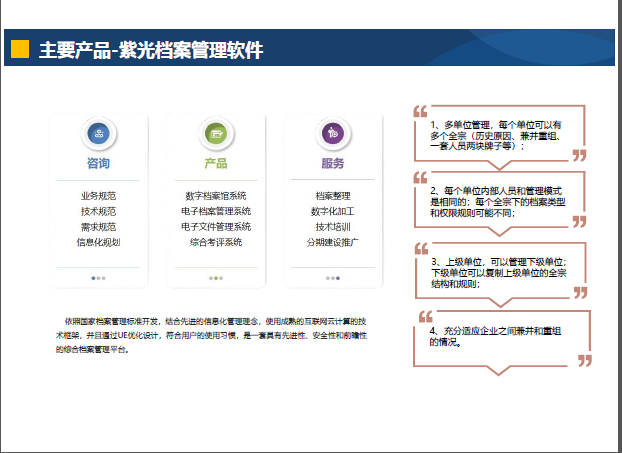The height and width of the screenshot is (453, 622).
Task: Click the 电子文件管理系统 item
Action: (x=216, y=226)
